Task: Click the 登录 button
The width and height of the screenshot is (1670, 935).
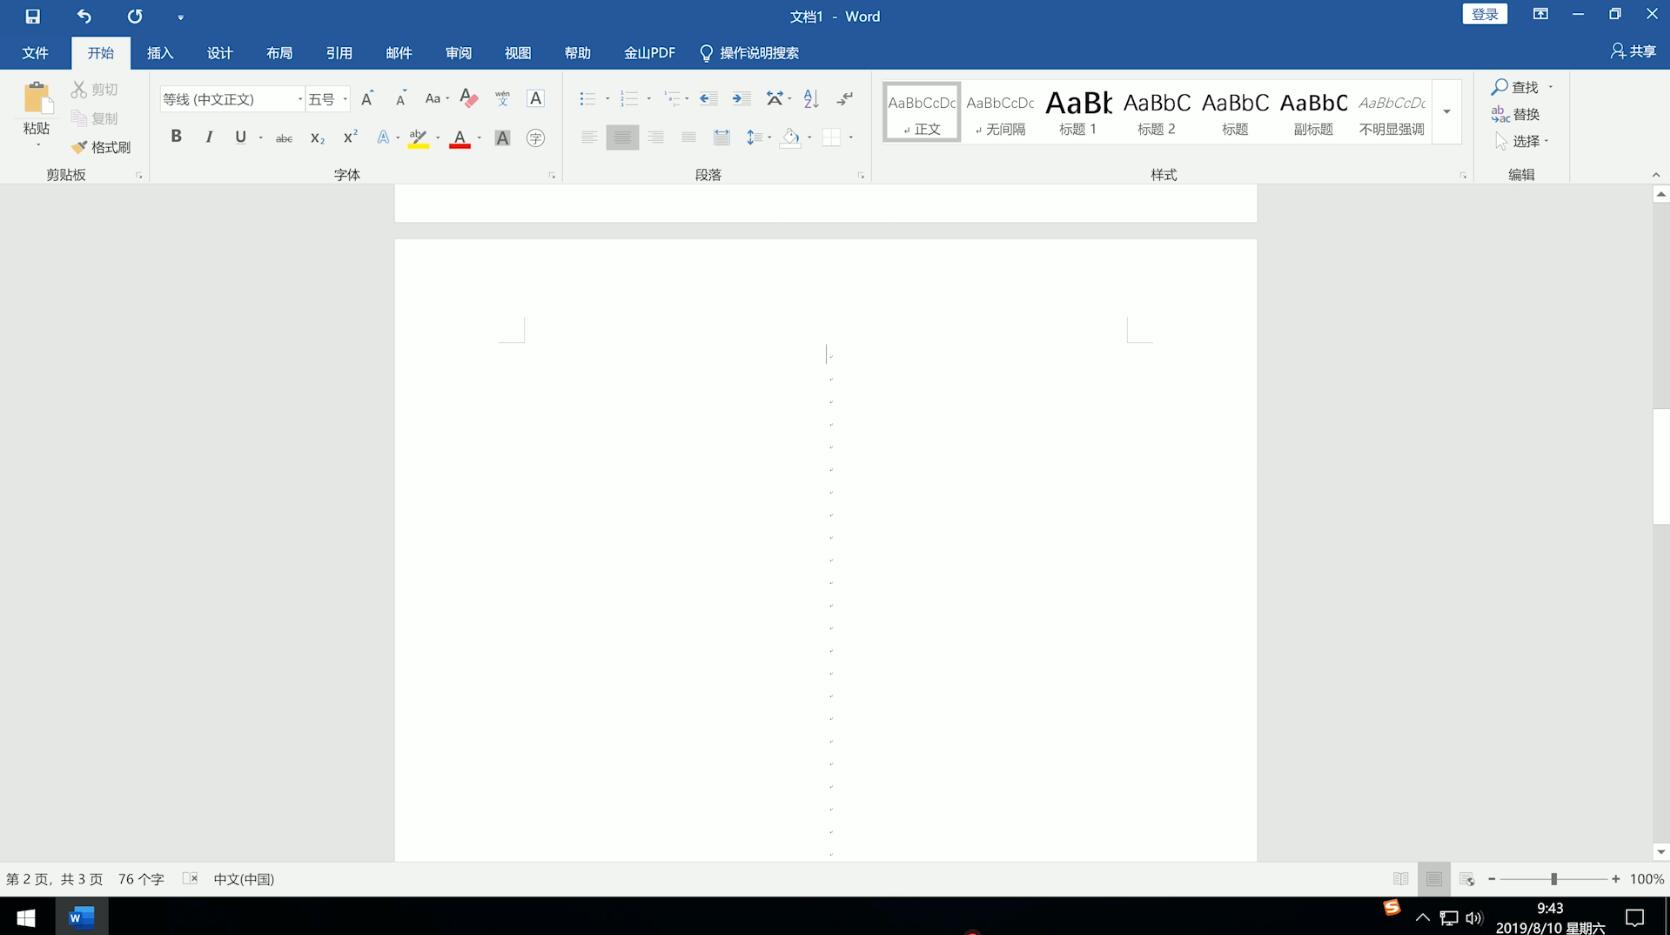Action: 1484,14
